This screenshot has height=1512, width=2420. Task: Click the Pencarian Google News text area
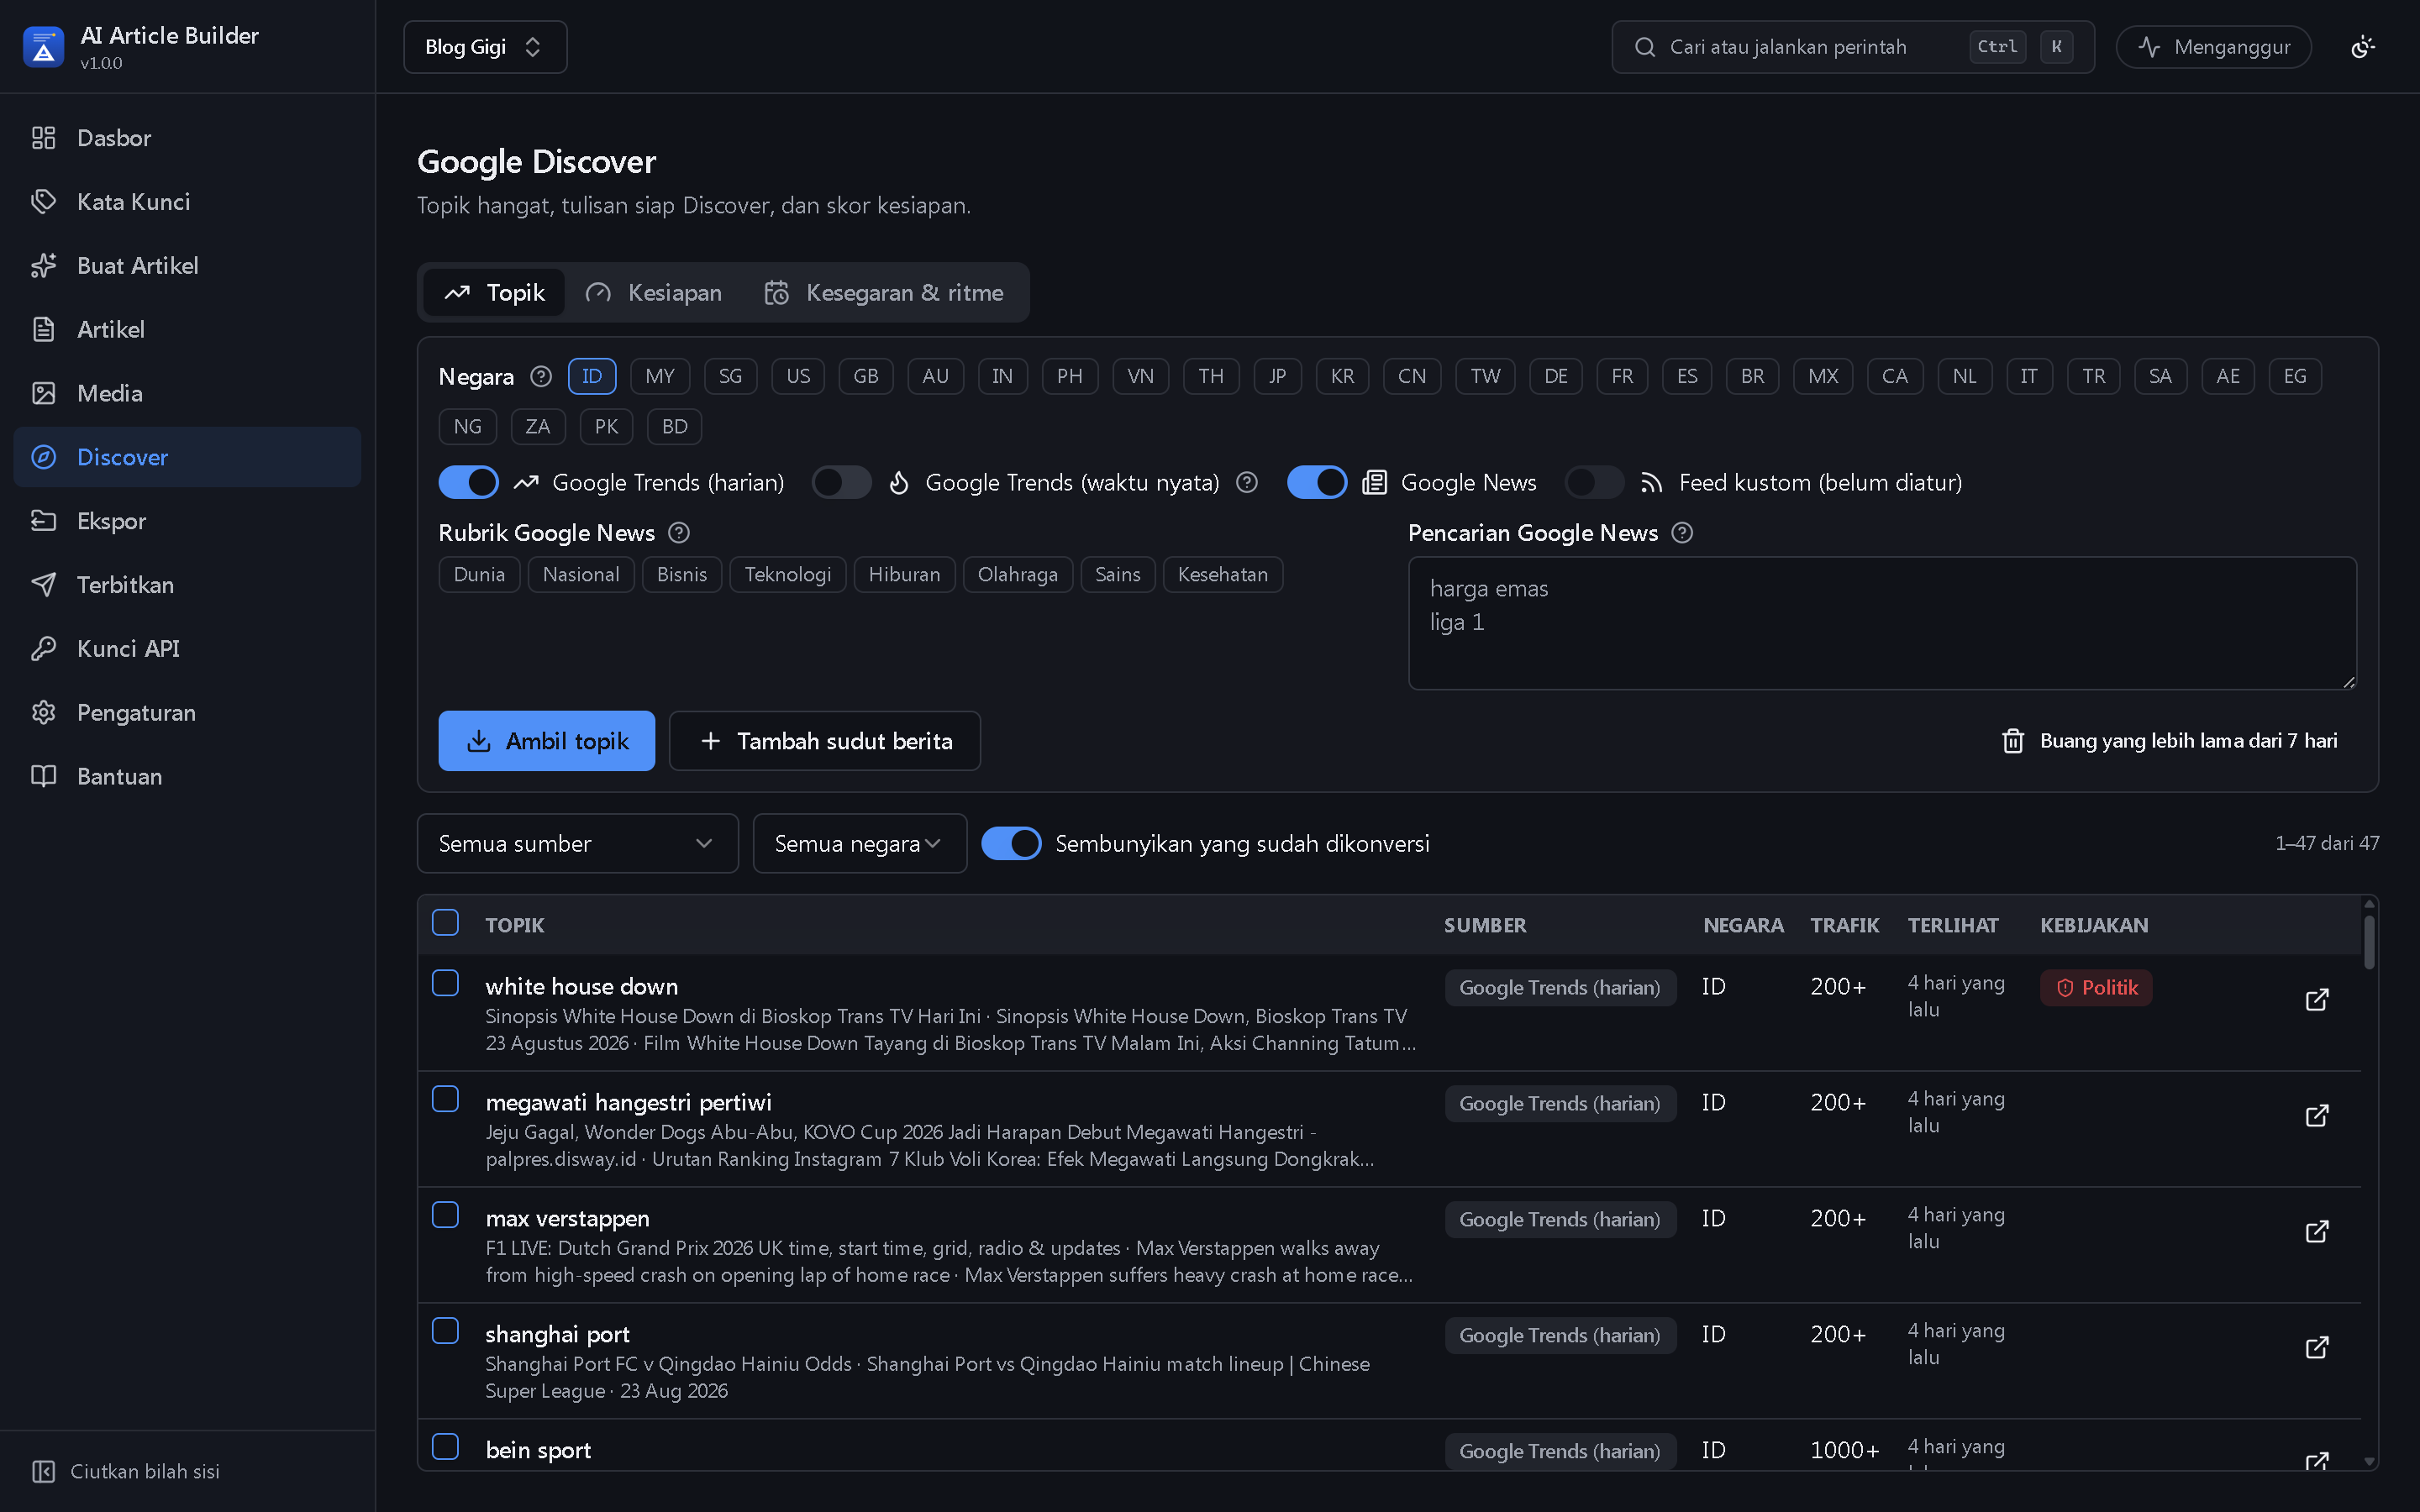pos(1882,623)
